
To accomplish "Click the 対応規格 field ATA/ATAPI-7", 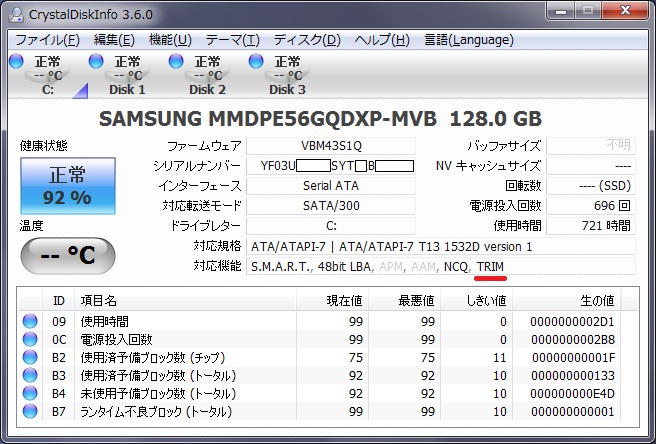I will point(441,246).
